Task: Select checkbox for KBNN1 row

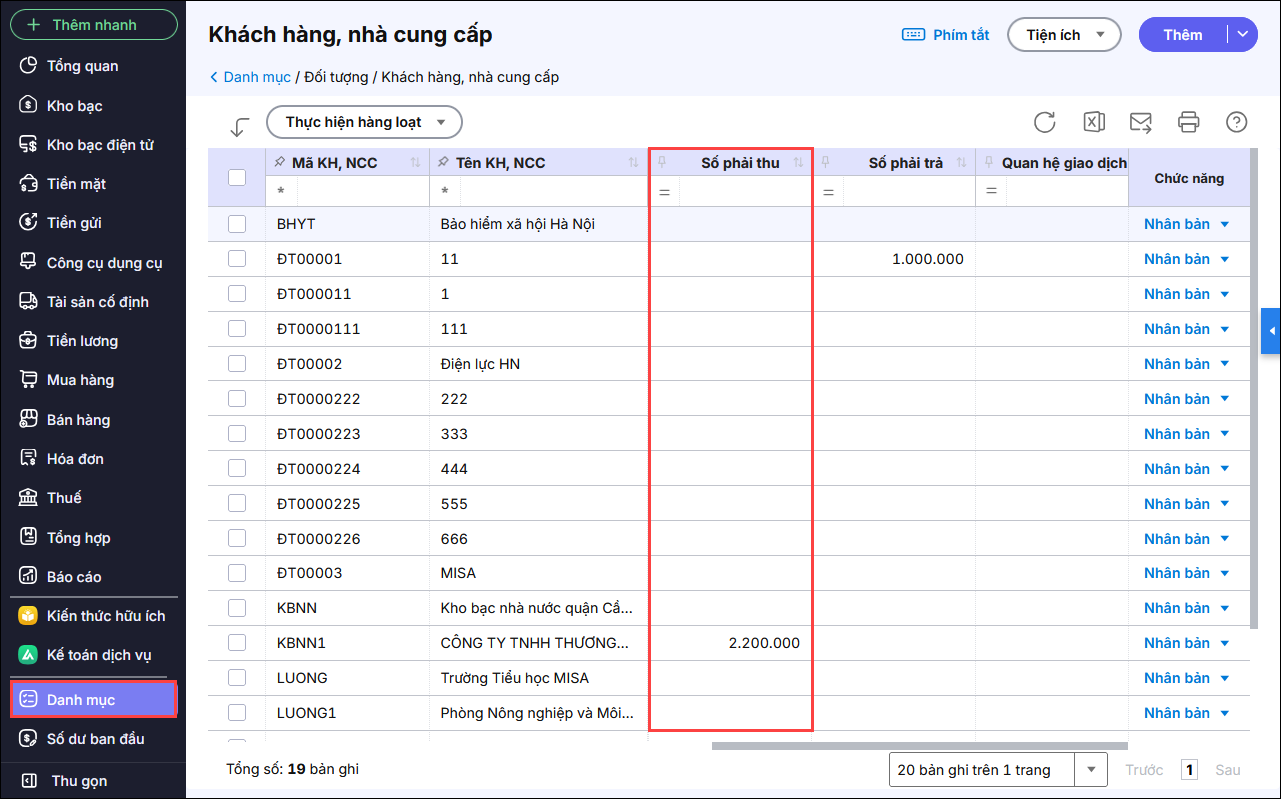Action: click(237, 643)
